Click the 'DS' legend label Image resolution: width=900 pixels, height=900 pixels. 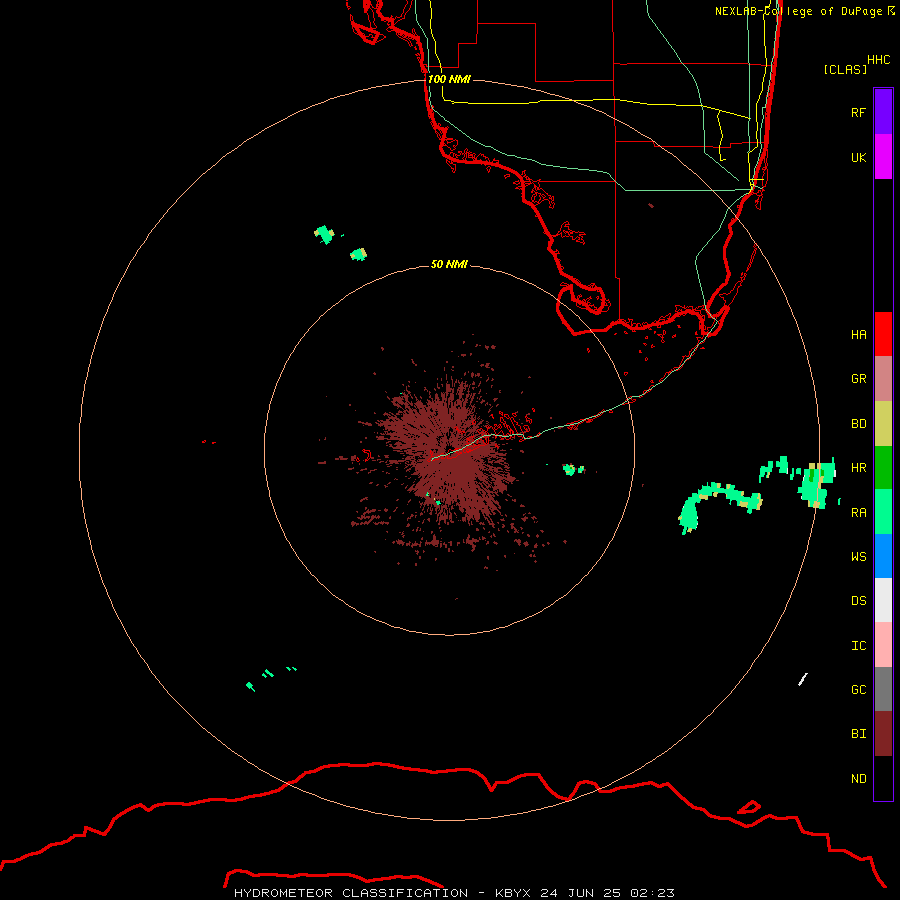858,601
